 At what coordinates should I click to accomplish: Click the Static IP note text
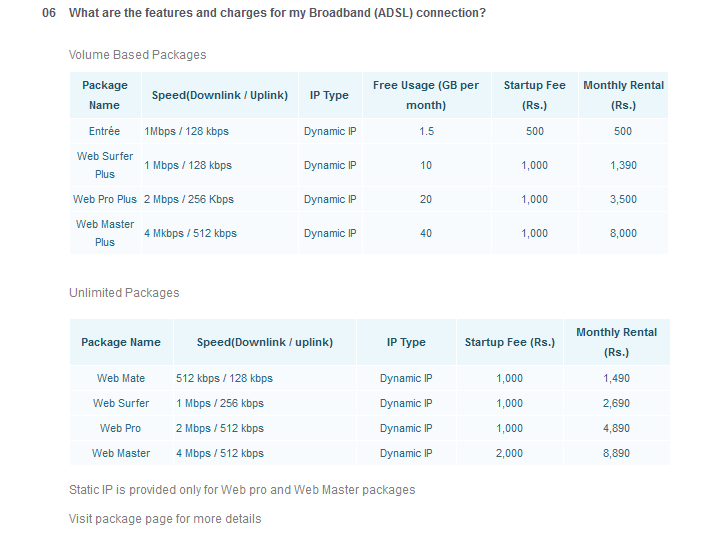click(242, 490)
